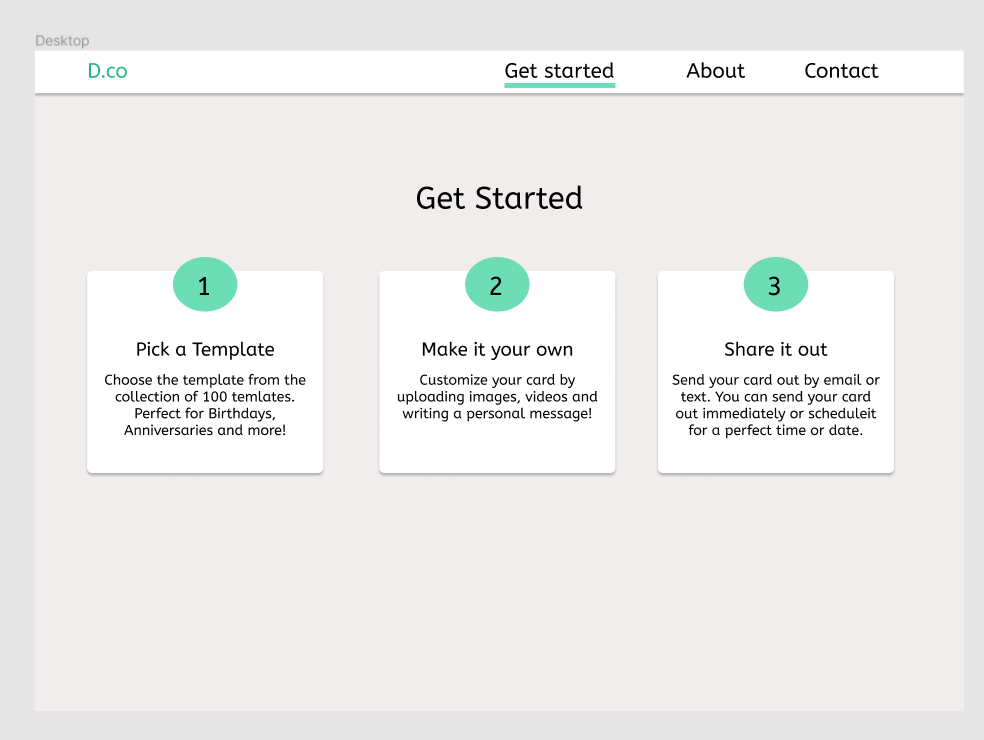Click the Share it out title
This screenshot has height=740, width=984.
point(775,349)
